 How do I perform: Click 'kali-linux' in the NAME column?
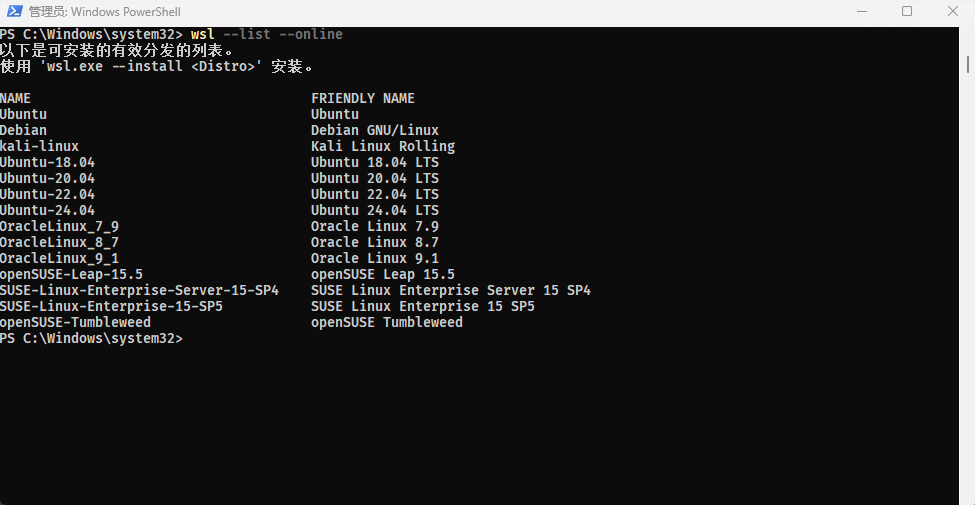[39, 146]
